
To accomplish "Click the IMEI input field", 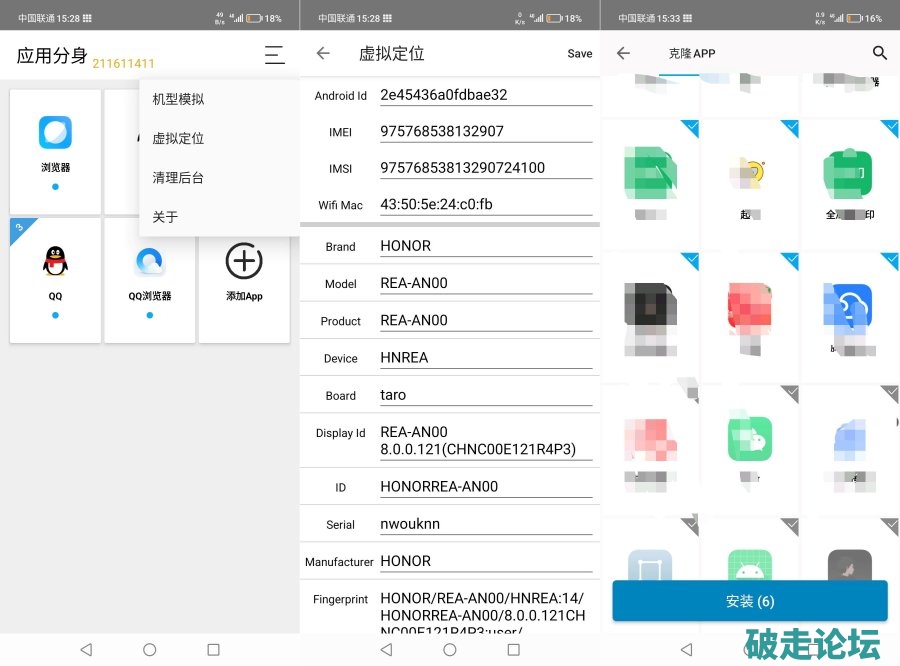I will pos(485,131).
